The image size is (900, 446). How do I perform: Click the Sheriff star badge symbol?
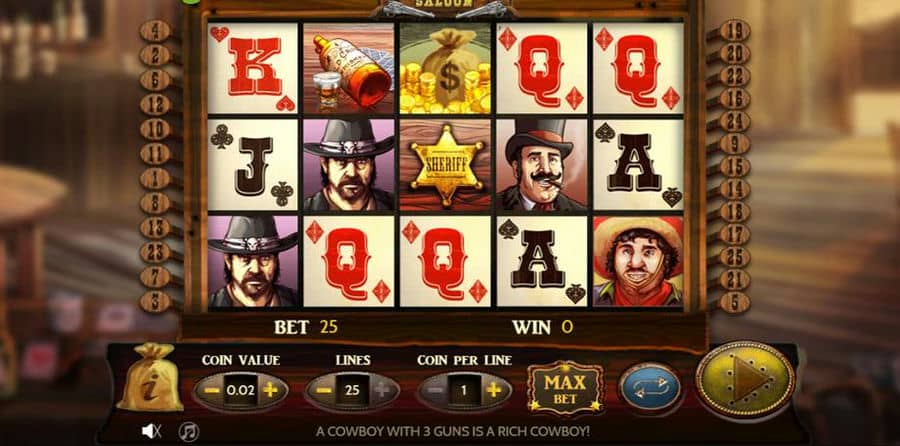pyautogui.click(x=445, y=165)
